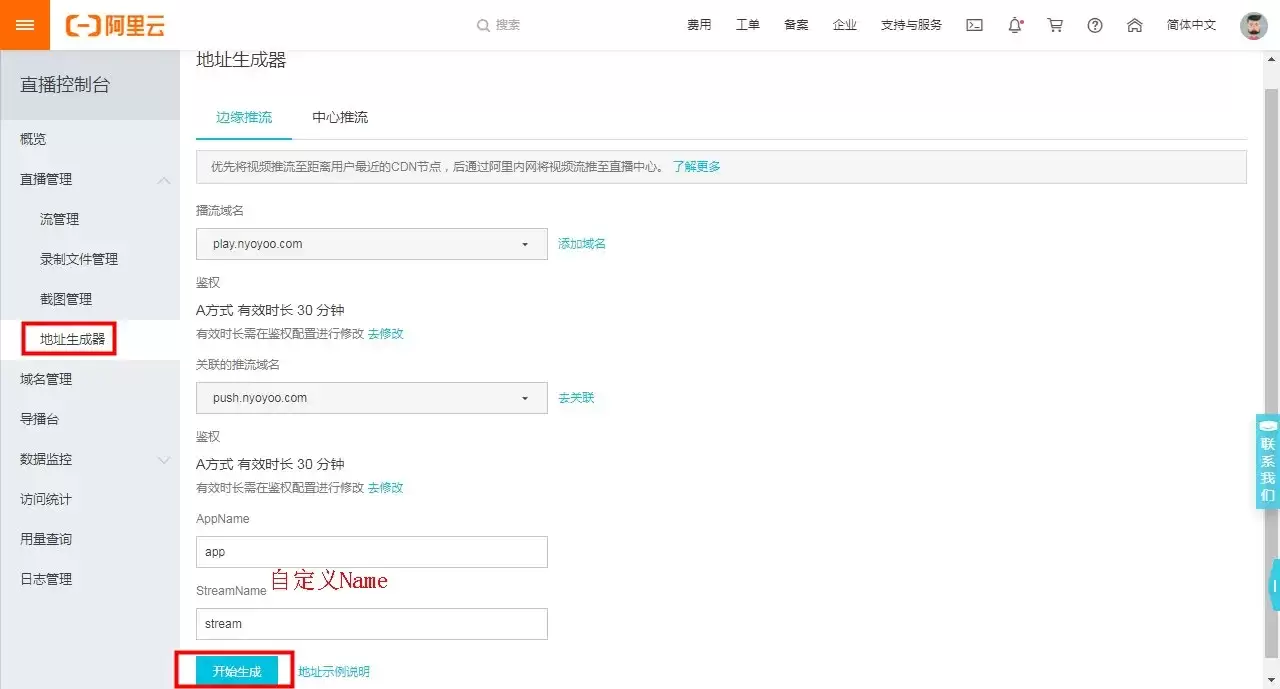The width and height of the screenshot is (1280, 689).
Task: Open the 备案 top menu
Action: pyautogui.click(x=796, y=25)
